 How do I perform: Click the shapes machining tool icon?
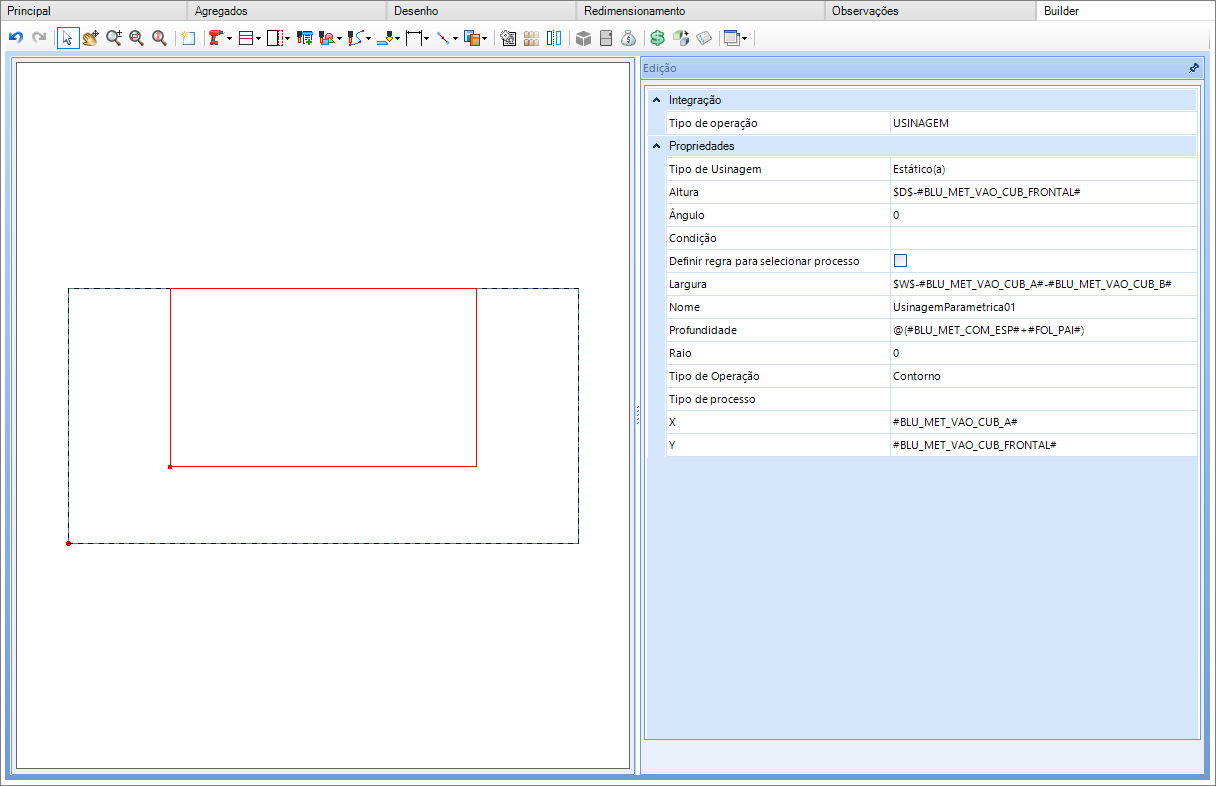327,38
